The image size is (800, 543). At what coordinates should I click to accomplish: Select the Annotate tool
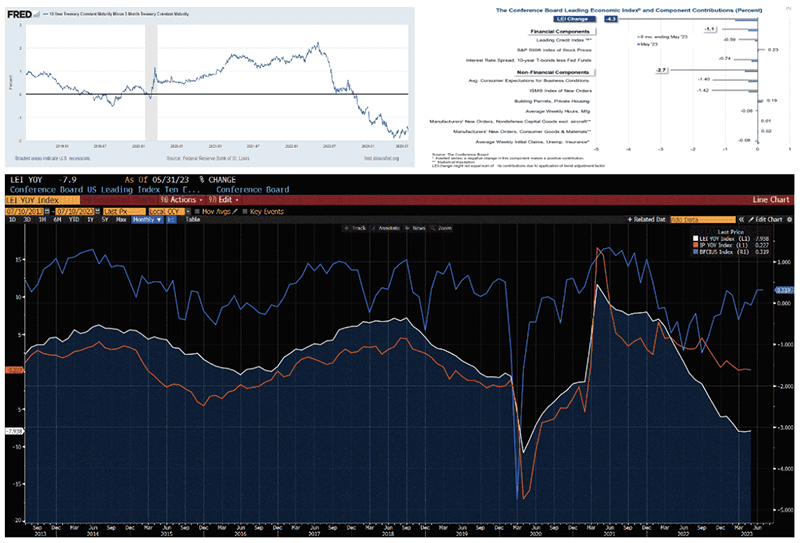coord(385,228)
